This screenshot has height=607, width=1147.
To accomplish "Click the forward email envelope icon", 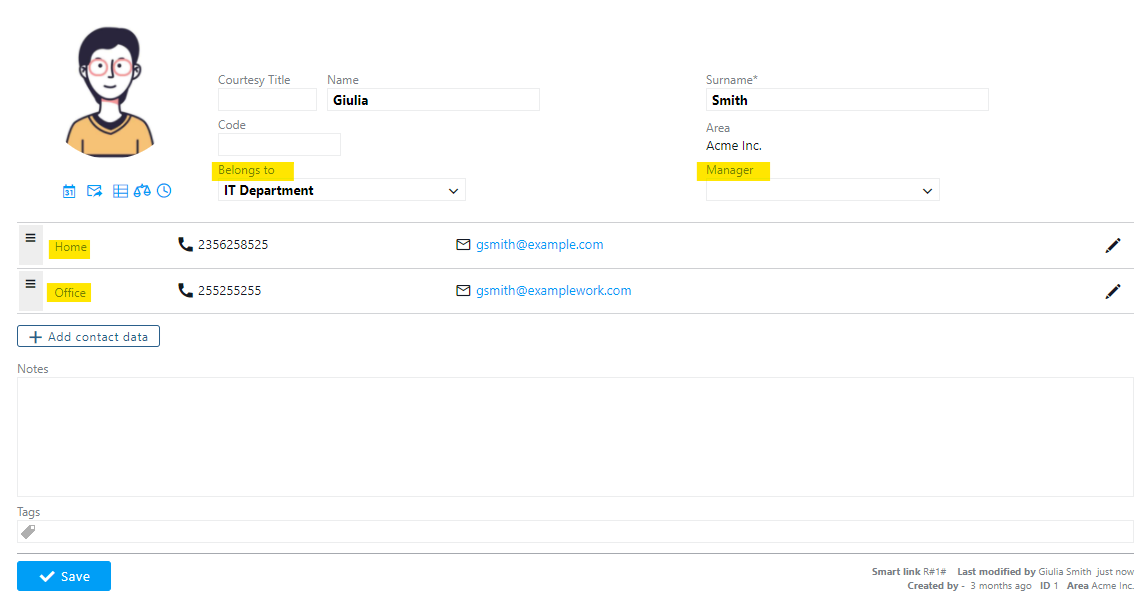I will 95,191.
